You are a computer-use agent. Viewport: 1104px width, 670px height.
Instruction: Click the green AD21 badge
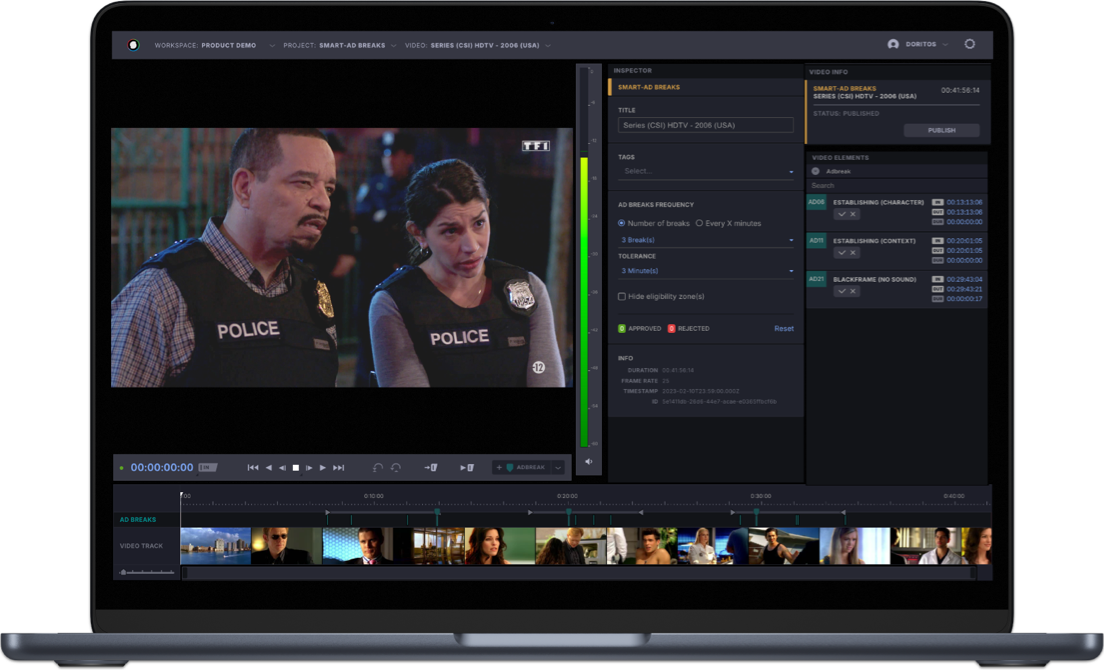[816, 279]
